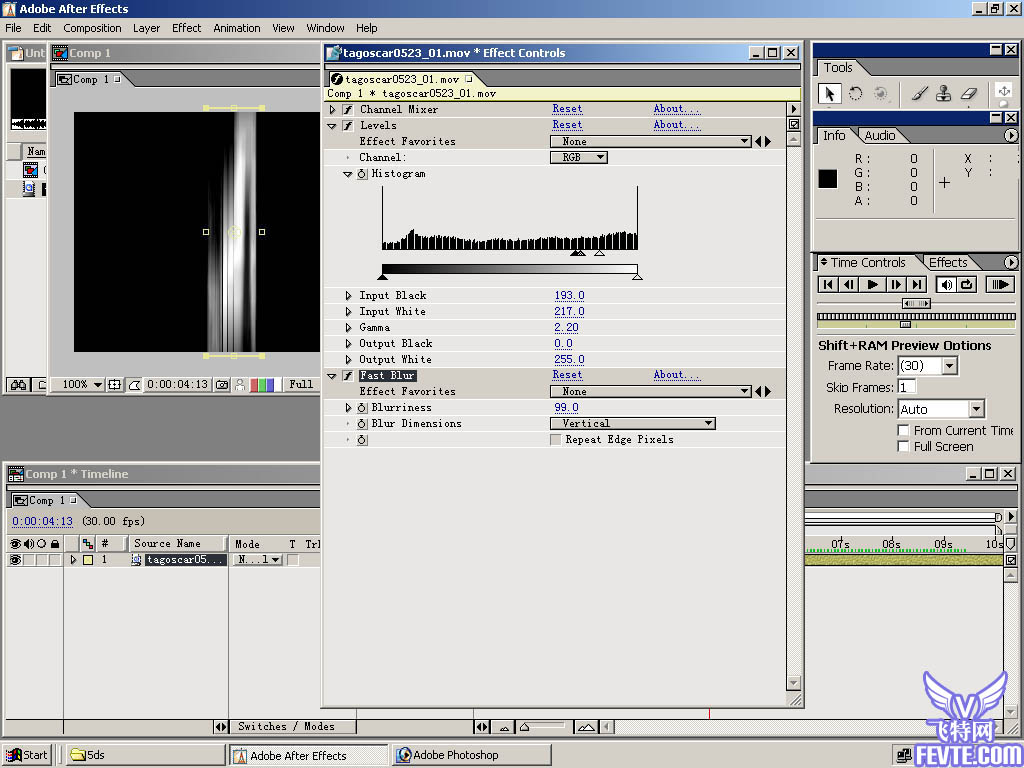This screenshot has height=768, width=1024.
Task: Step back one frame in Time Controls
Action: pos(850,284)
